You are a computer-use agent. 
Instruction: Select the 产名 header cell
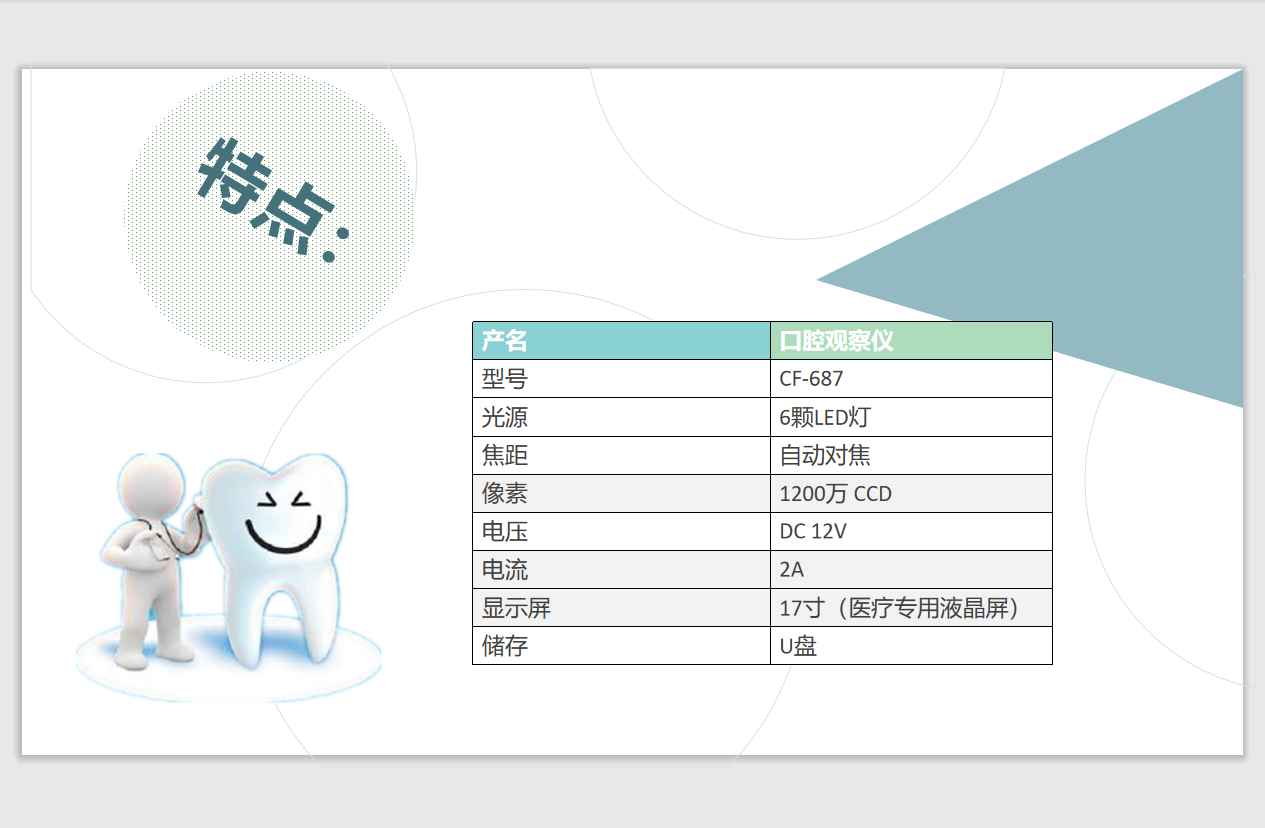click(621, 340)
